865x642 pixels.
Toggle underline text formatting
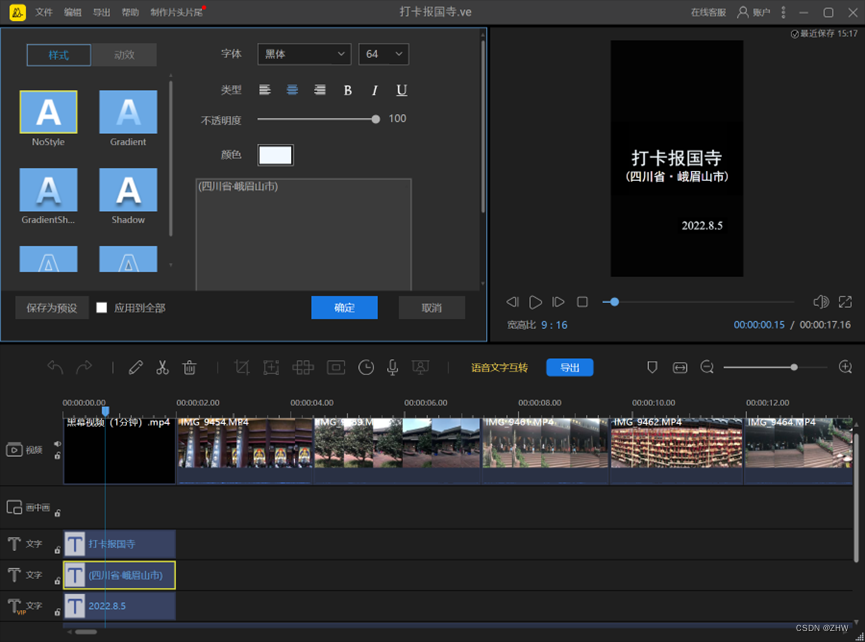(402, 90)
